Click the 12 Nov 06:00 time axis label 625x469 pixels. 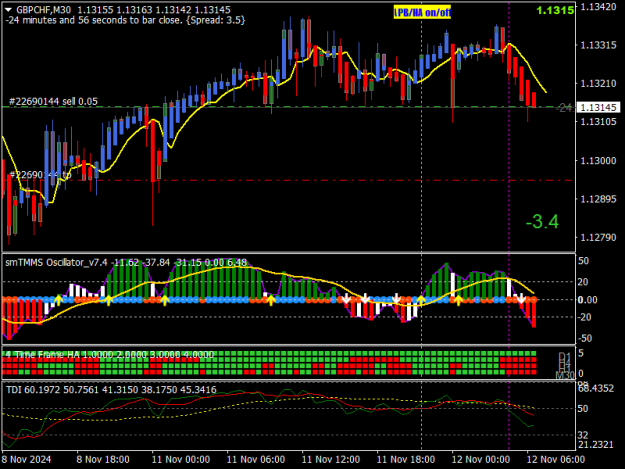(556, 459)
